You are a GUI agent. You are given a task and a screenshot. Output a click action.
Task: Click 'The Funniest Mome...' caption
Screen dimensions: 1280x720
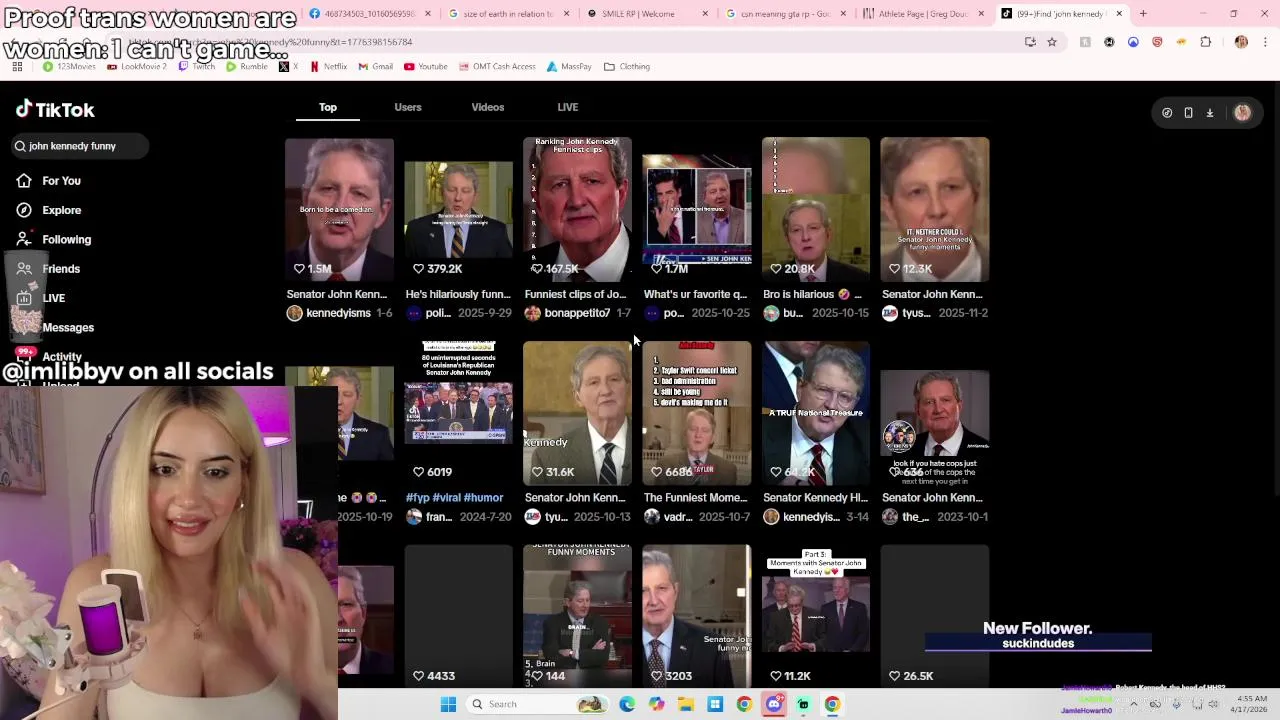click(x=695, y=498)
